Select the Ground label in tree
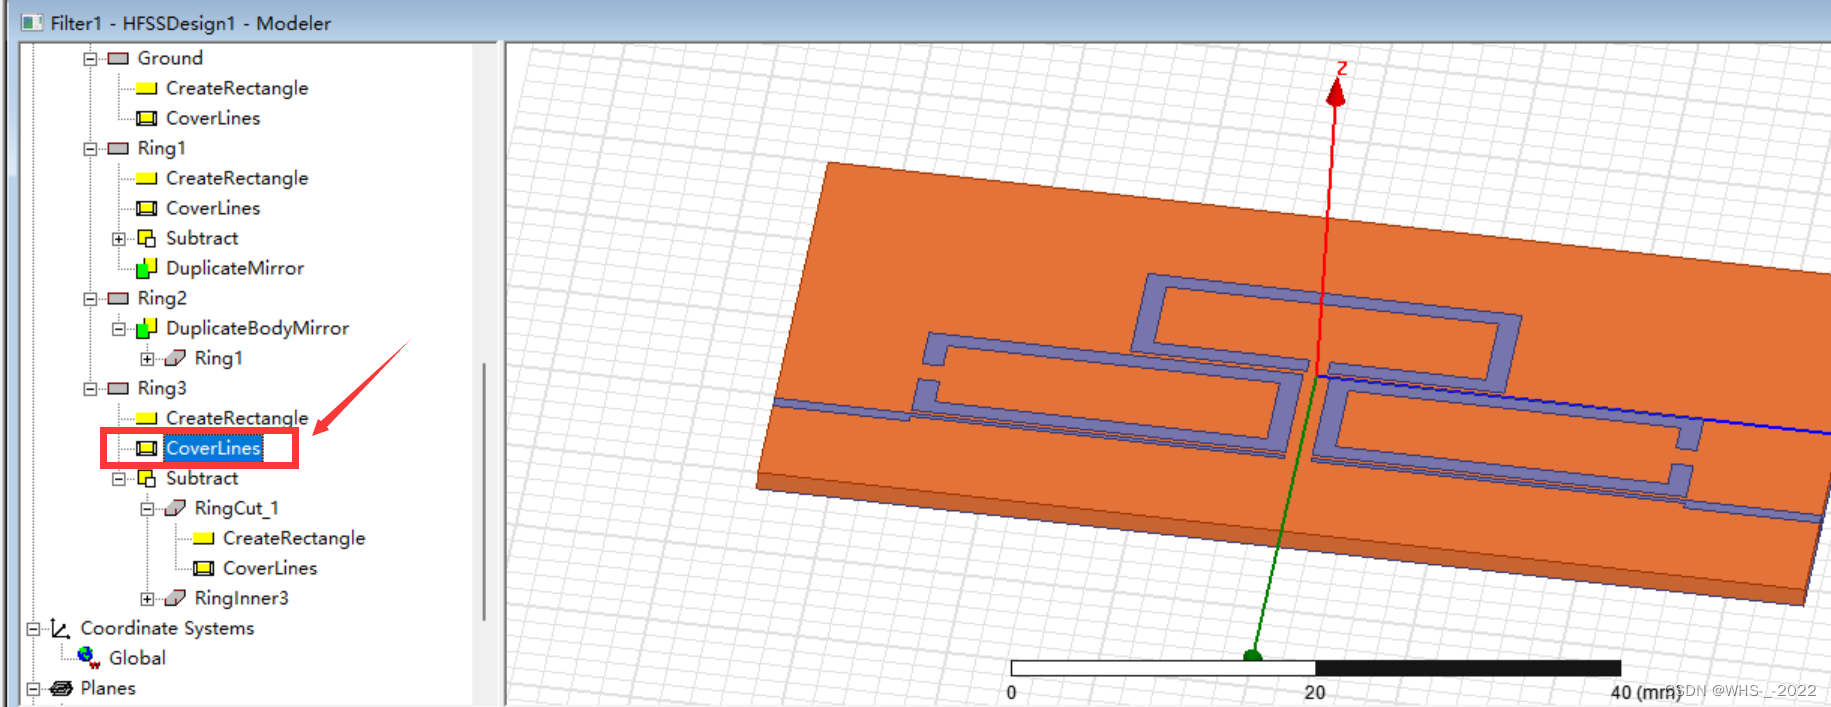The height and width of the screenshot is (707, 1831). pyautogui.click(x=170, y=58)
